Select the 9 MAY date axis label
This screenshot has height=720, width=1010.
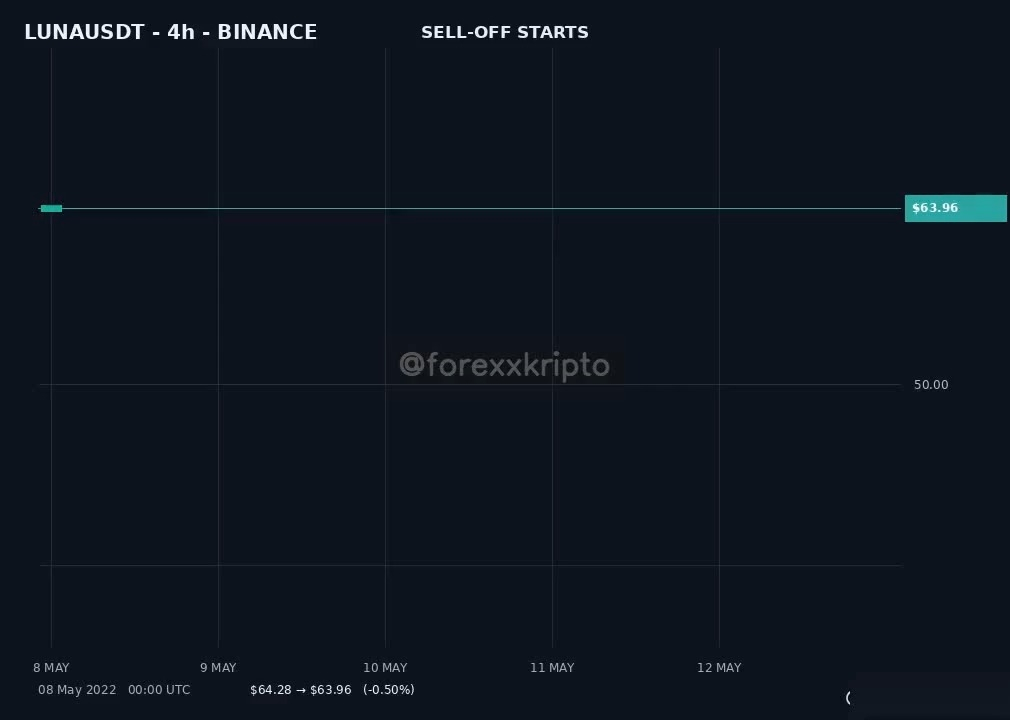[218, 668]
